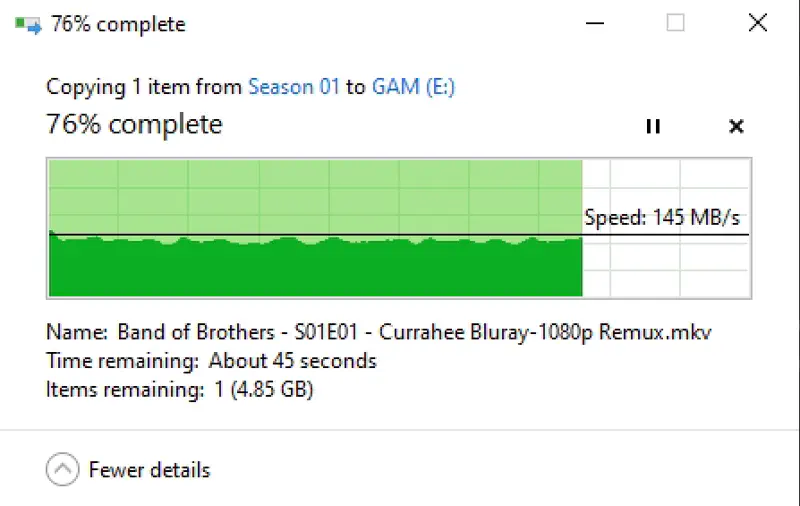Open the GAM (E:) destination link
This screenshot has height=506, width=800.
pyautogui.click(x=413, y=87)
